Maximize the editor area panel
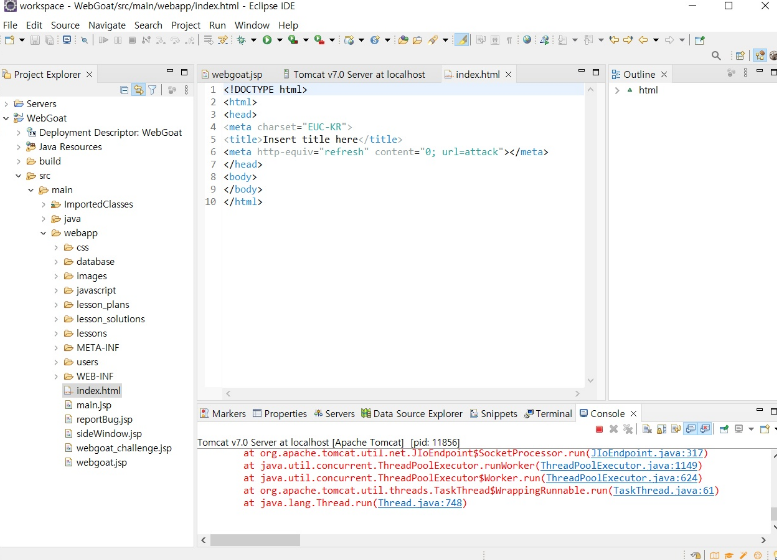The image size is (777, 560). tap(596, 72)
